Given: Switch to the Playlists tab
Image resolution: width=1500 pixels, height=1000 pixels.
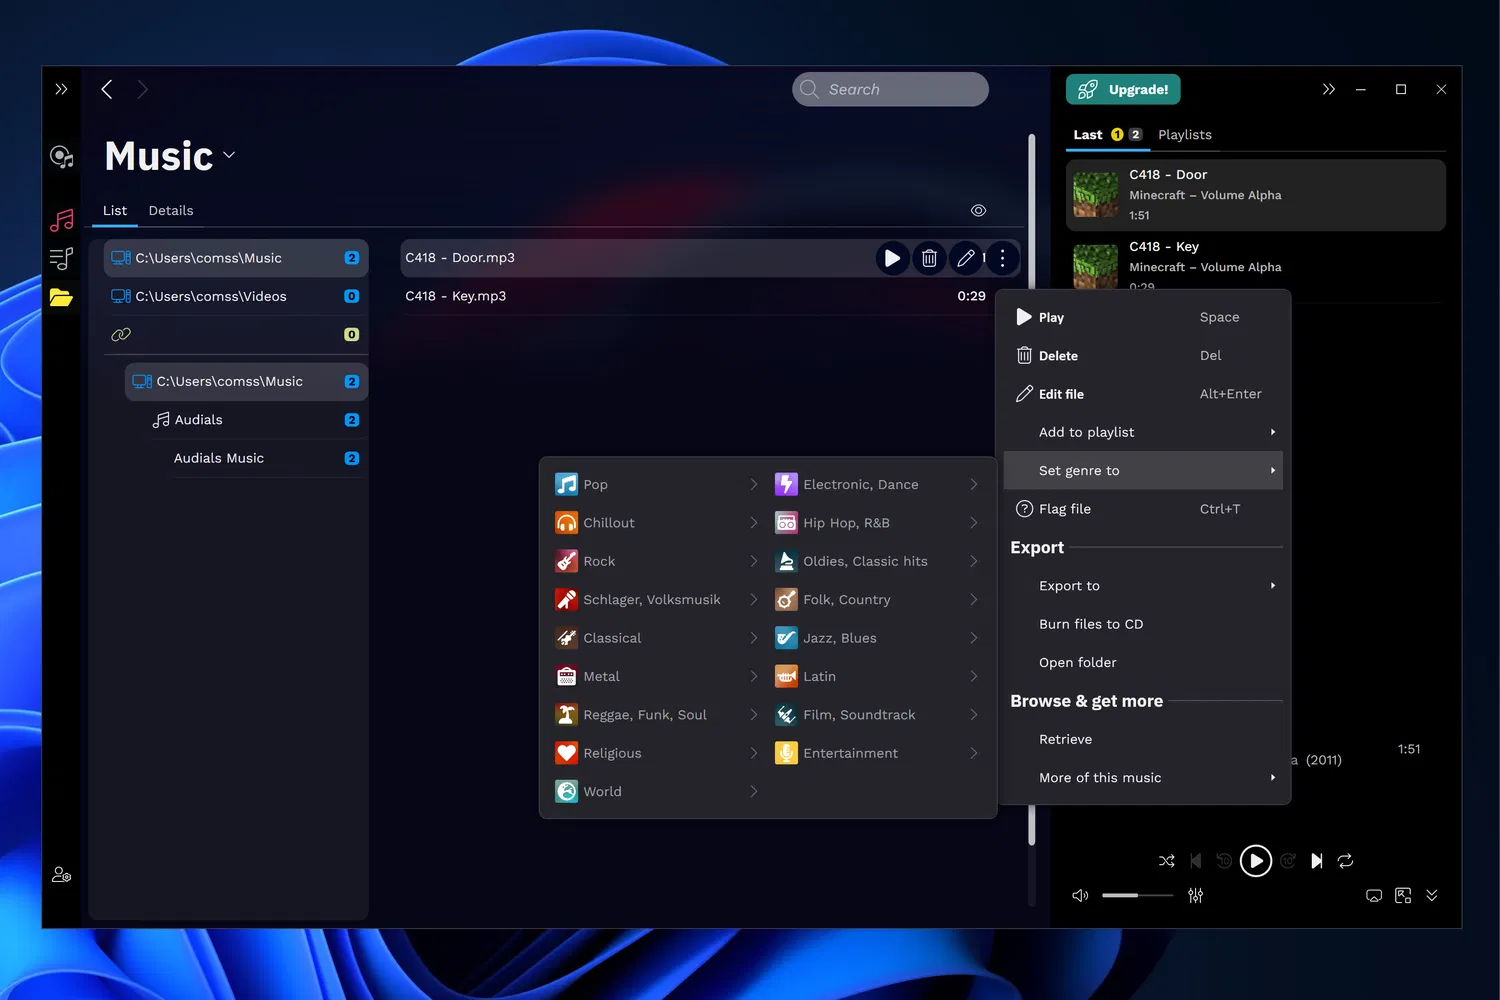Looking at the screenshot, I should 1185,135.
